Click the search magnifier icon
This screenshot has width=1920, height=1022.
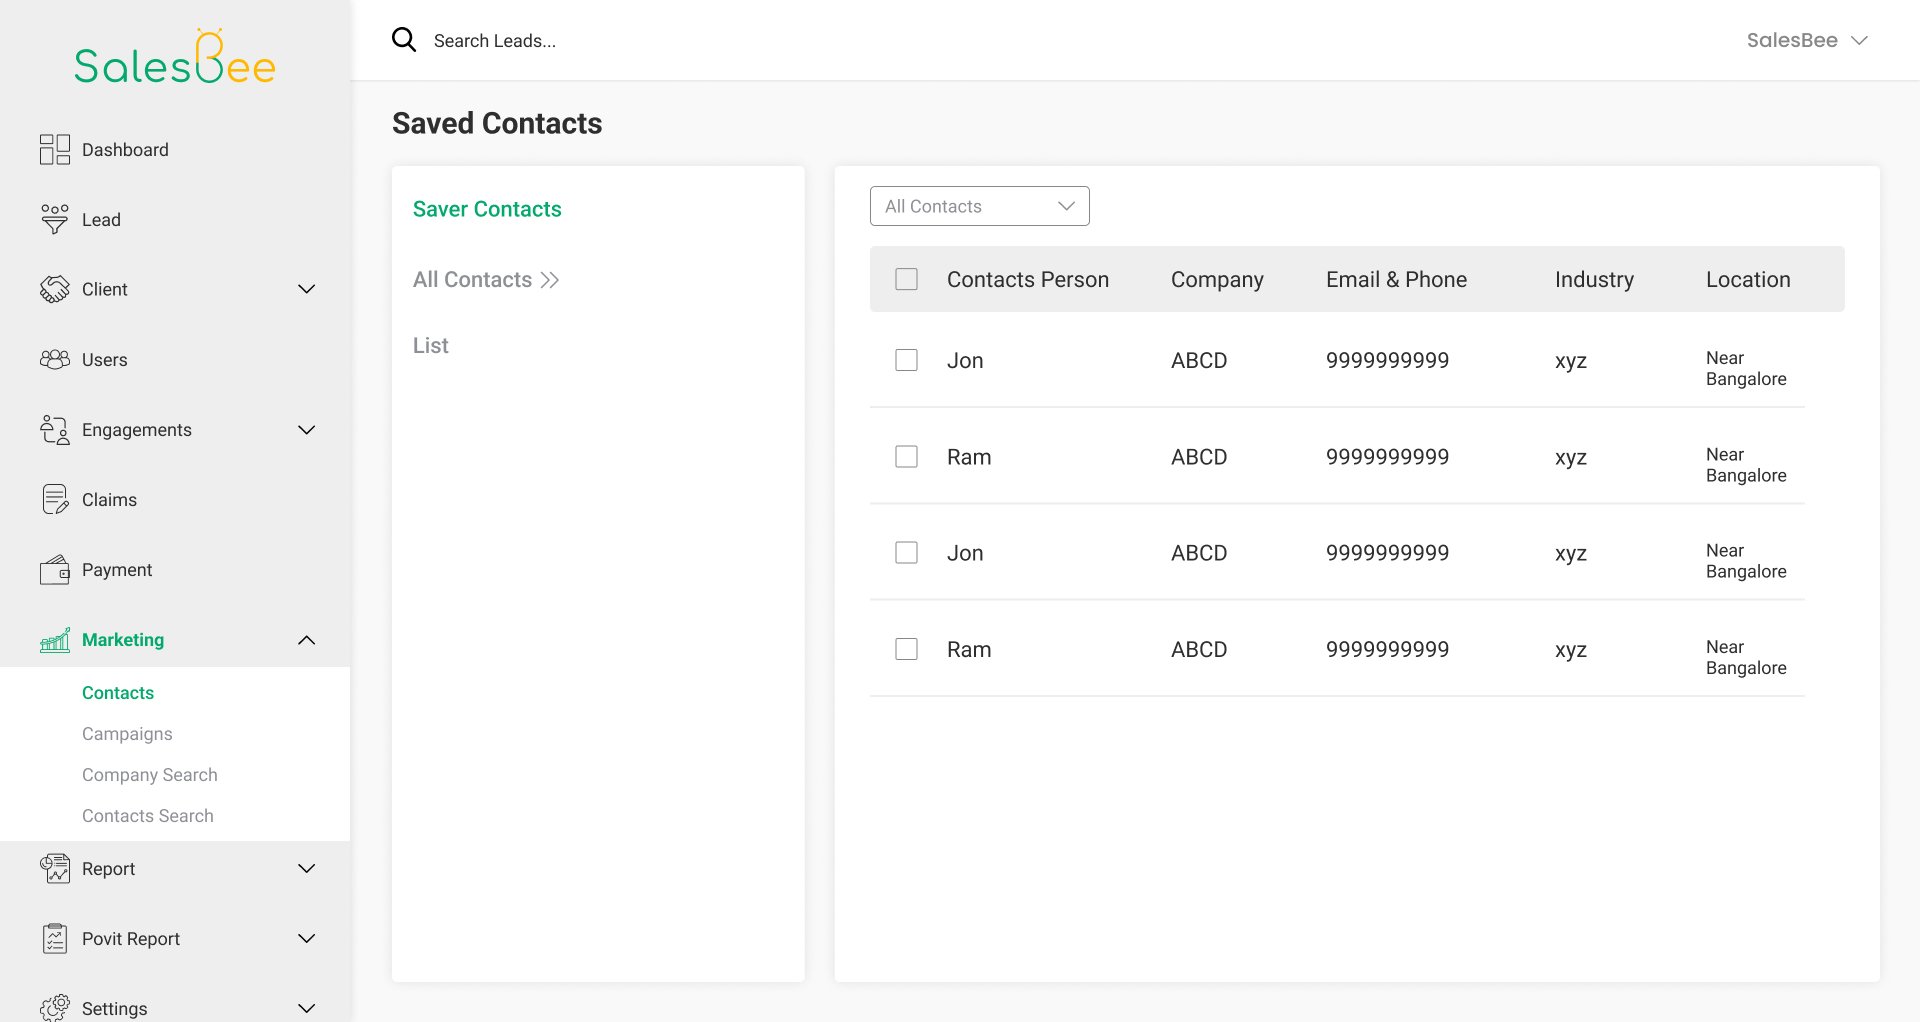click(x=404, y=40)
